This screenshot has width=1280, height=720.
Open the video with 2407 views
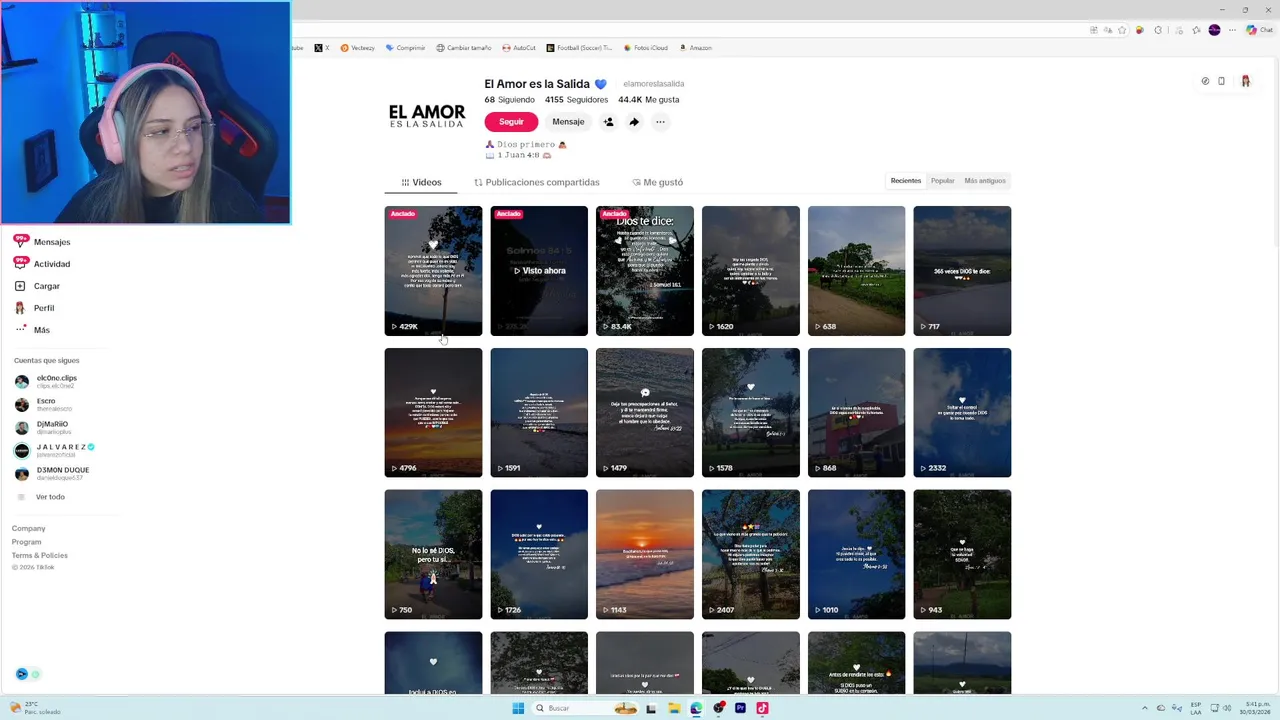751,555
